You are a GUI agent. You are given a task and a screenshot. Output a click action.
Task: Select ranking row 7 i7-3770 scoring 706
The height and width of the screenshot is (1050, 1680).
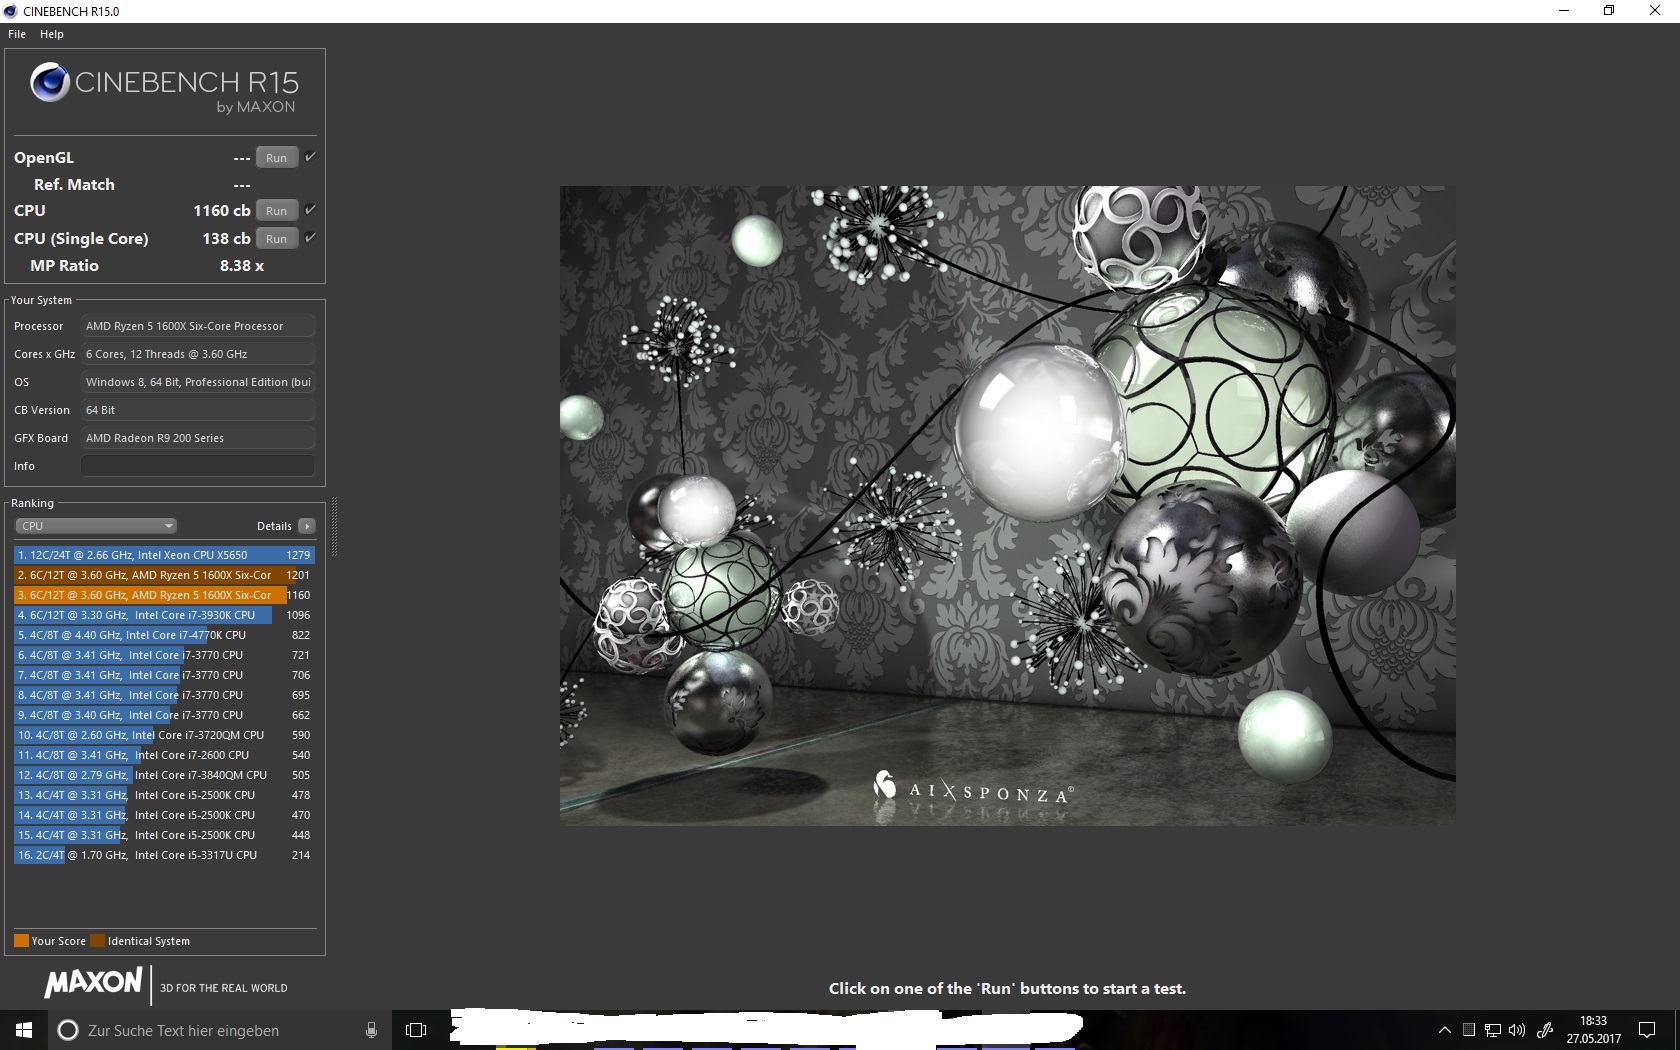pyautogui.click(x=164, y=675)
